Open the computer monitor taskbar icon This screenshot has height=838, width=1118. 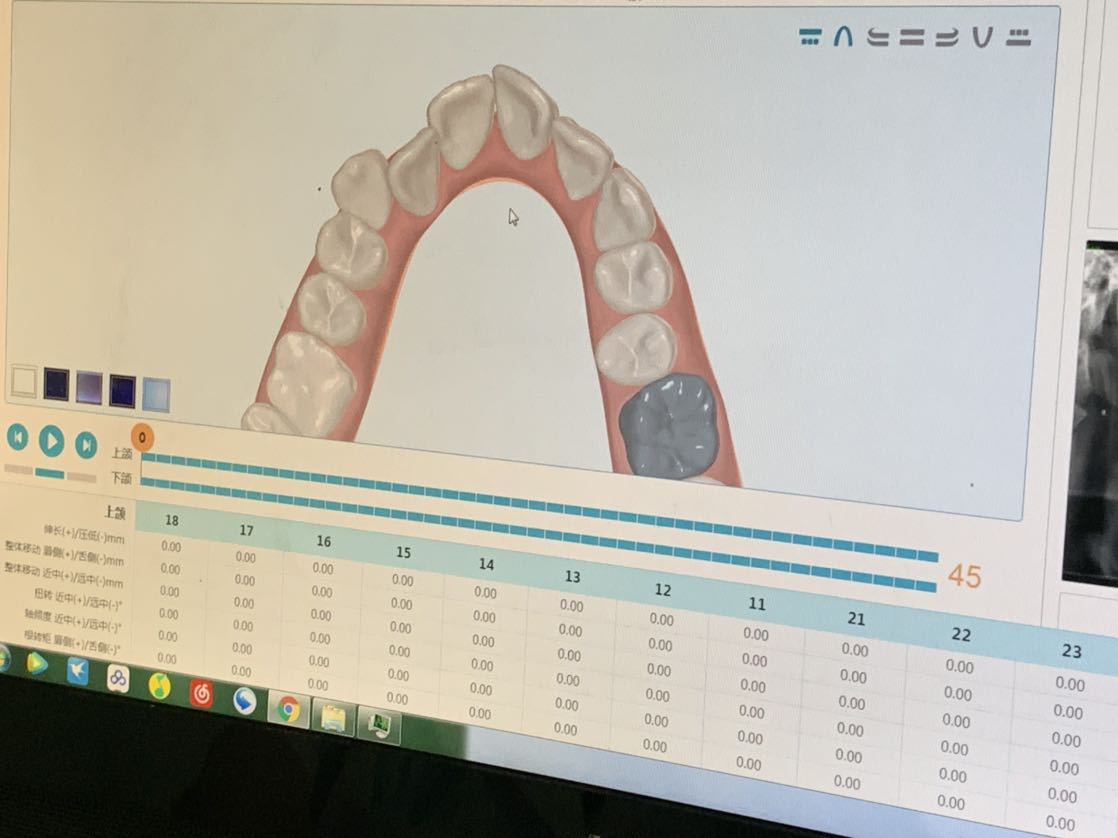pyautogui.click(x=379, y=725)
